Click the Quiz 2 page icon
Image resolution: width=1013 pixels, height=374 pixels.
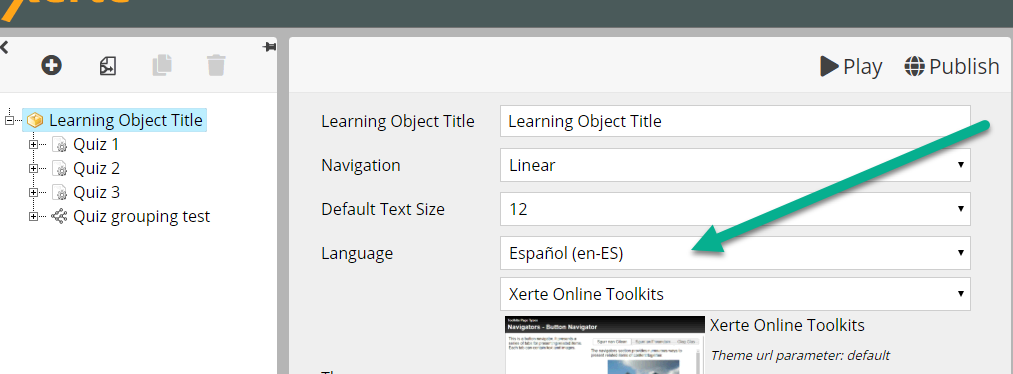pos(59,169)
